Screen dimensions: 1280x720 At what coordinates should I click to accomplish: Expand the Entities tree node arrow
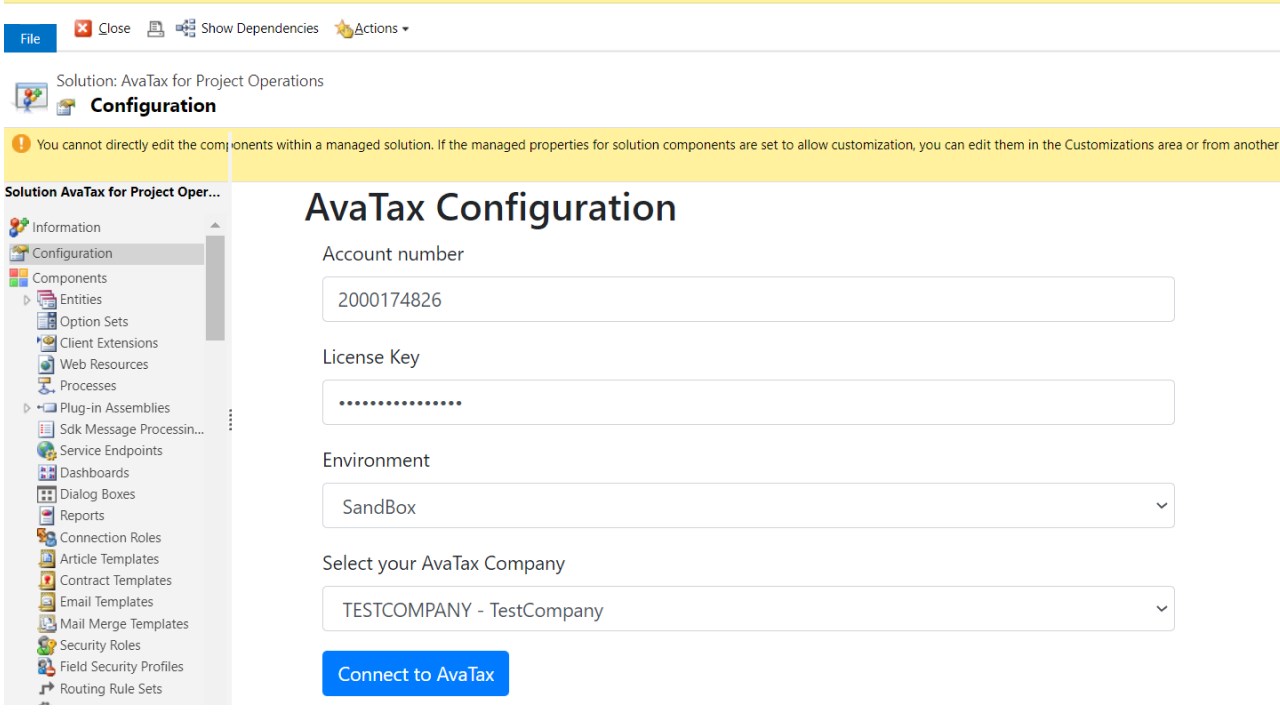(x=27, y=300)
